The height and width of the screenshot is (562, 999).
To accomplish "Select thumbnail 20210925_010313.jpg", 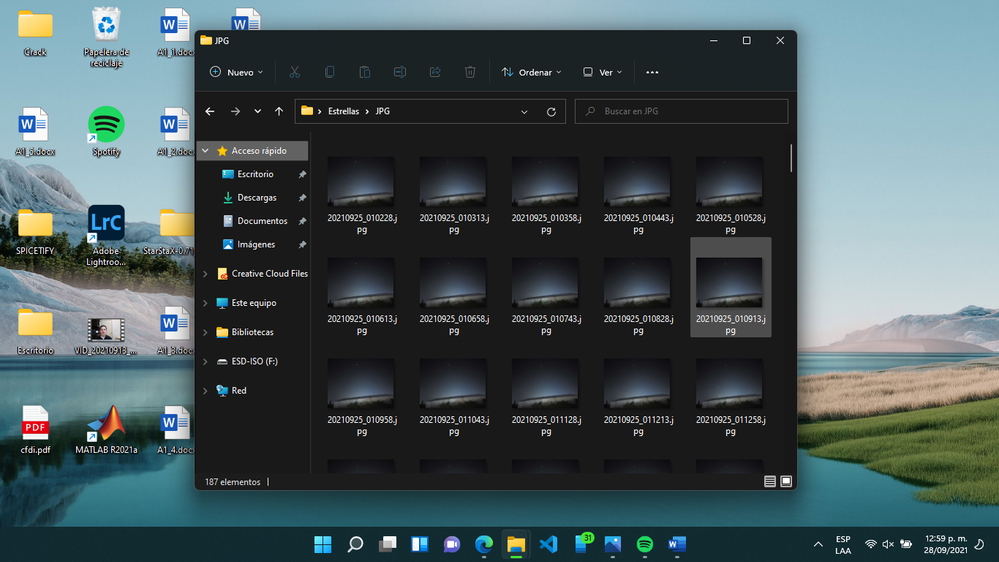I will tap(454, 196).
